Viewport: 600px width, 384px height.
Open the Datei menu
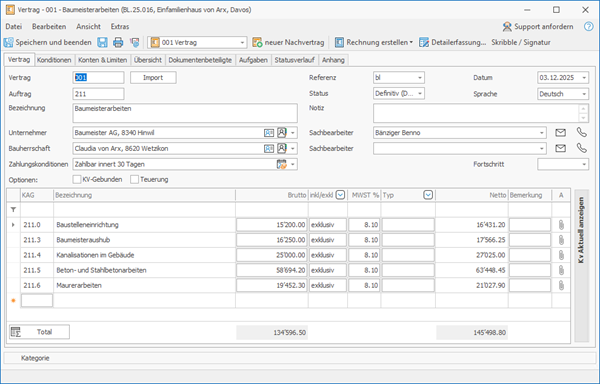click(x=13, y=26)
